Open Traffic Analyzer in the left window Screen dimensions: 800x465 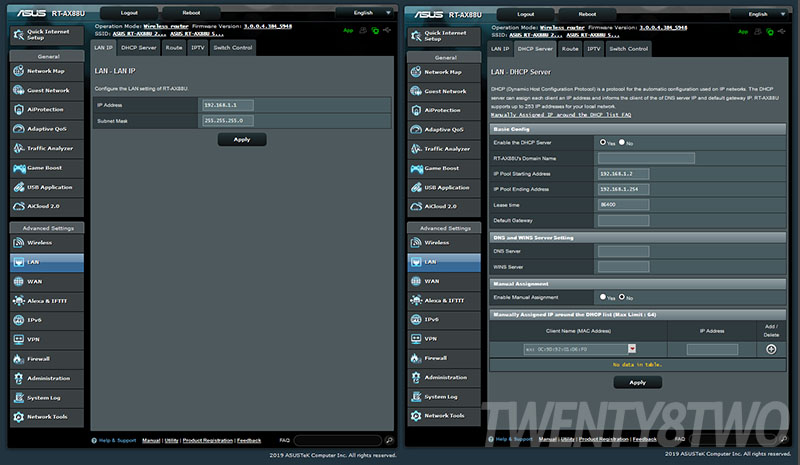click(x=46, y=149)
